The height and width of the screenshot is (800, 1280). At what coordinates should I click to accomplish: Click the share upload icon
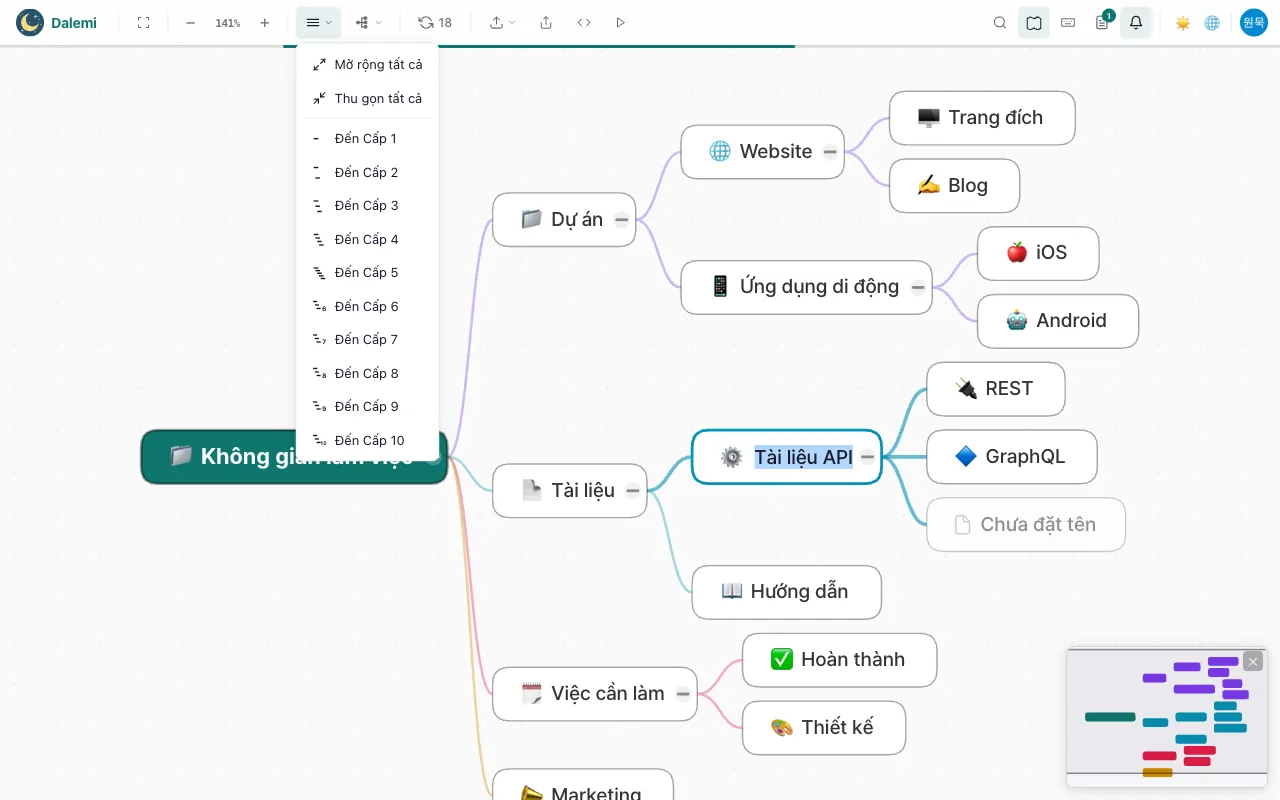[546, 22]
